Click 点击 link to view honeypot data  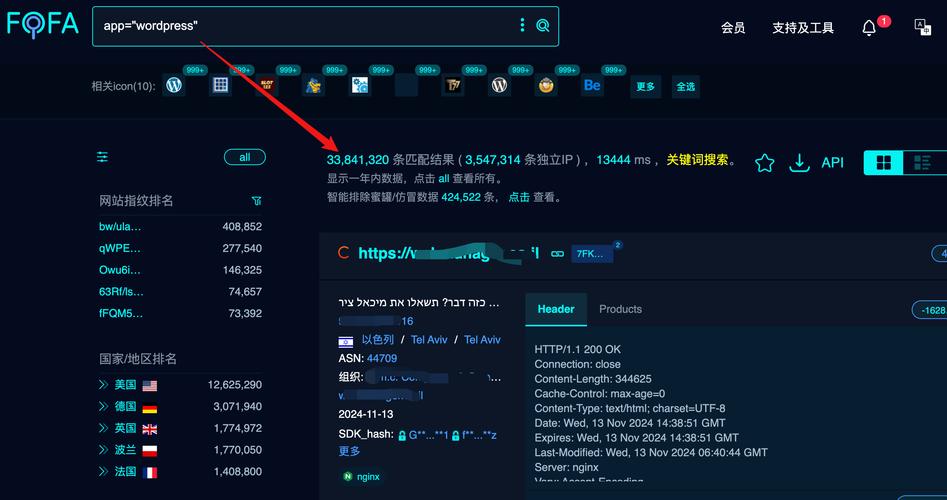519,197
